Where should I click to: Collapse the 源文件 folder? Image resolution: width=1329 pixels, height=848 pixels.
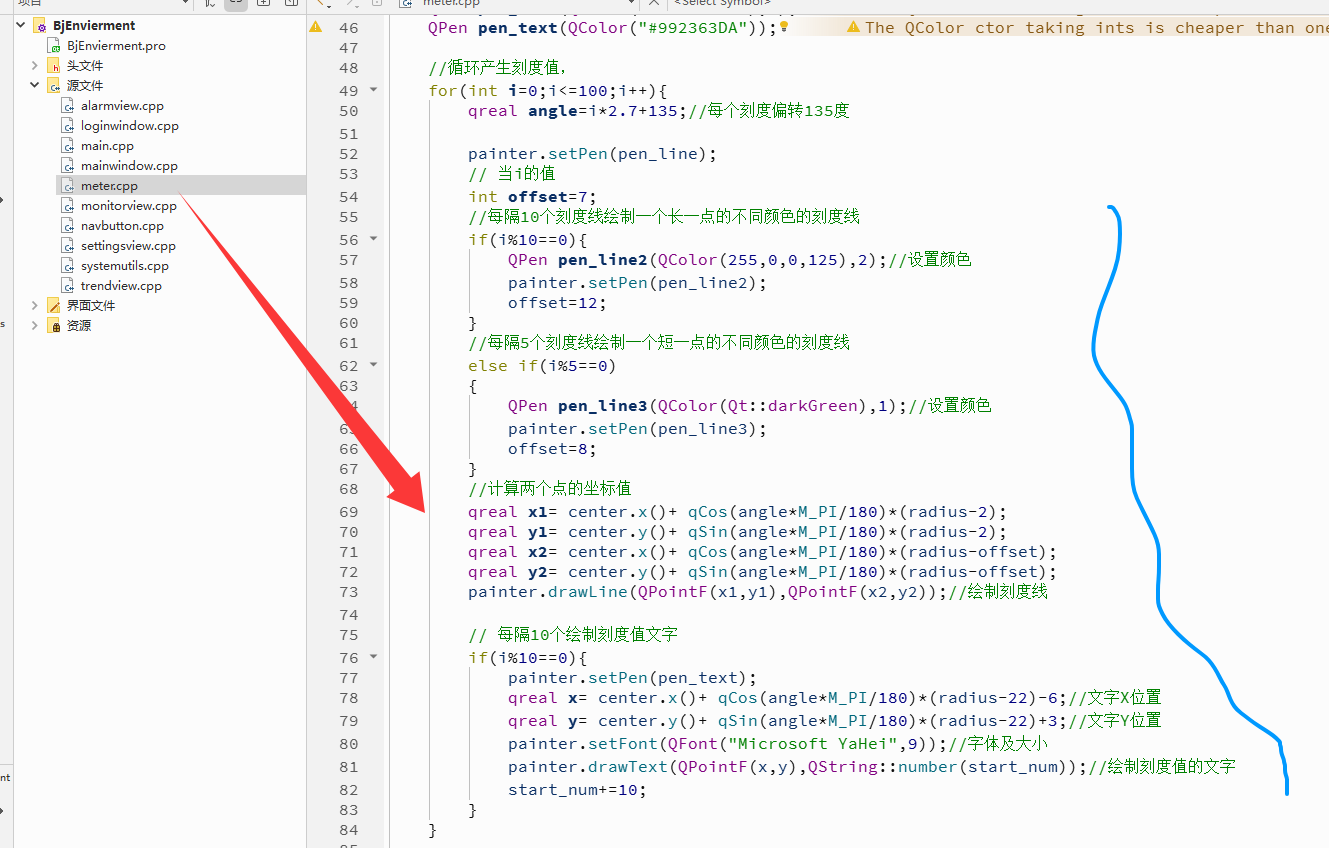(35, 86)
